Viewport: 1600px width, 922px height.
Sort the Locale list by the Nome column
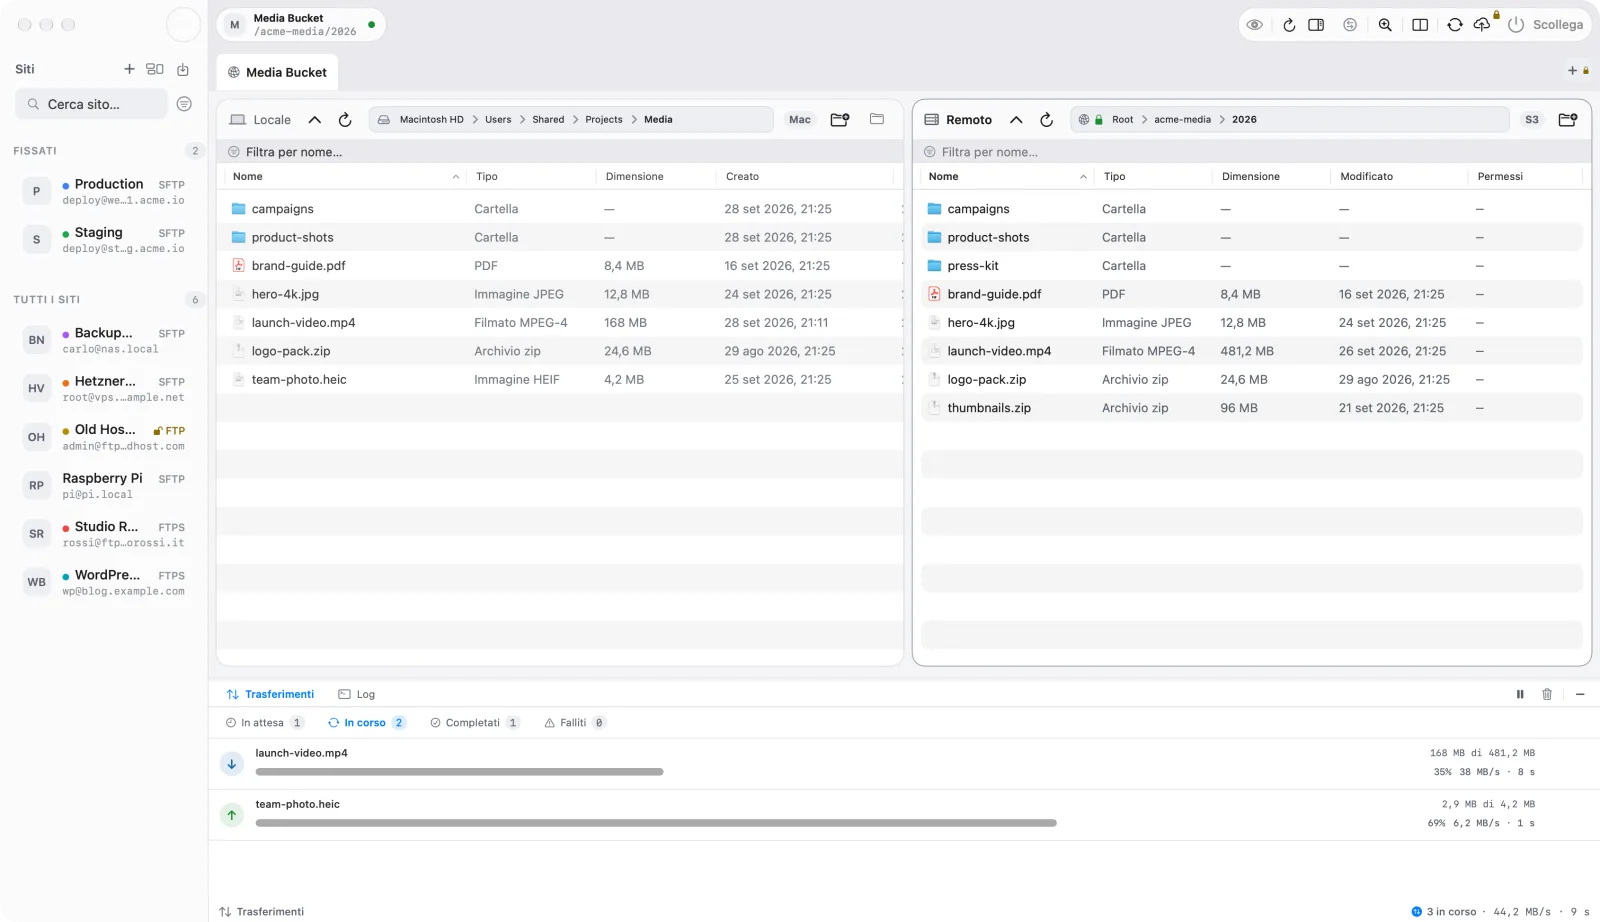(345, 177)
